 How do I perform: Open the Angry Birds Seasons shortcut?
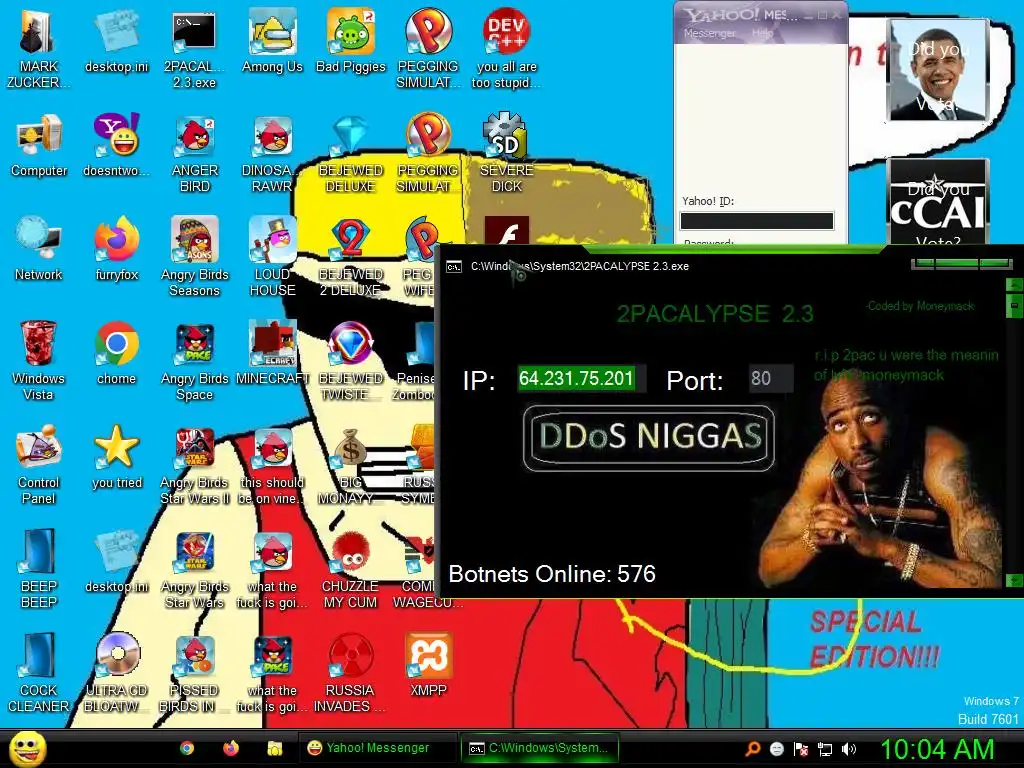point(195,257)
